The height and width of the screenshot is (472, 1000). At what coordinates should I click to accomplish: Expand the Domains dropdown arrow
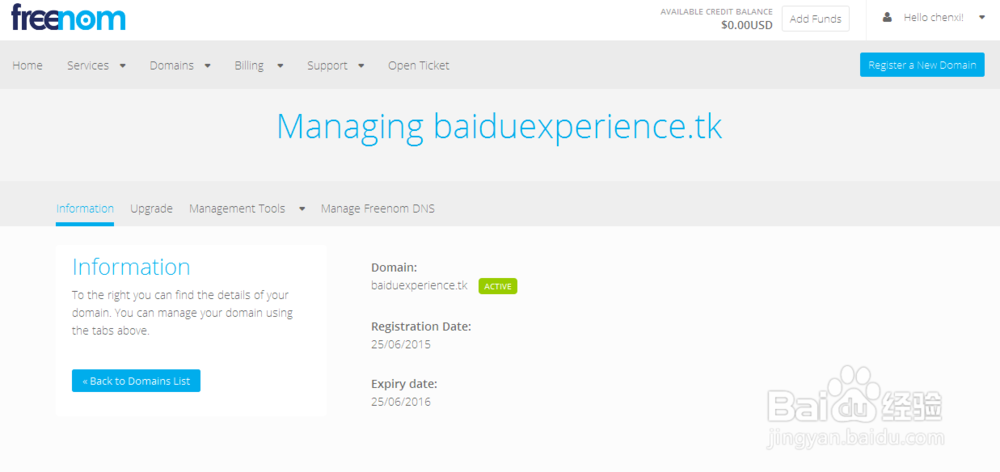coord(208,66)
